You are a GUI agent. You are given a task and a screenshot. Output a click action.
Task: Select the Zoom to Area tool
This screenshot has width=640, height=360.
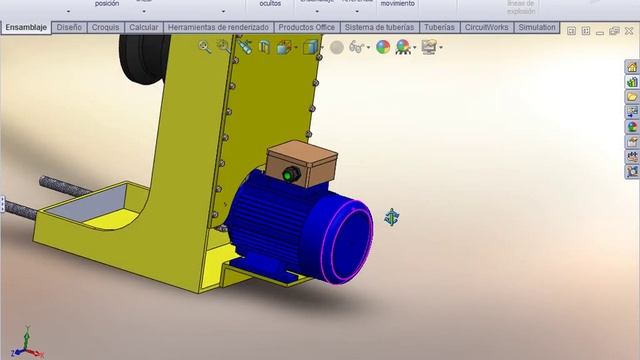(223, 47)
